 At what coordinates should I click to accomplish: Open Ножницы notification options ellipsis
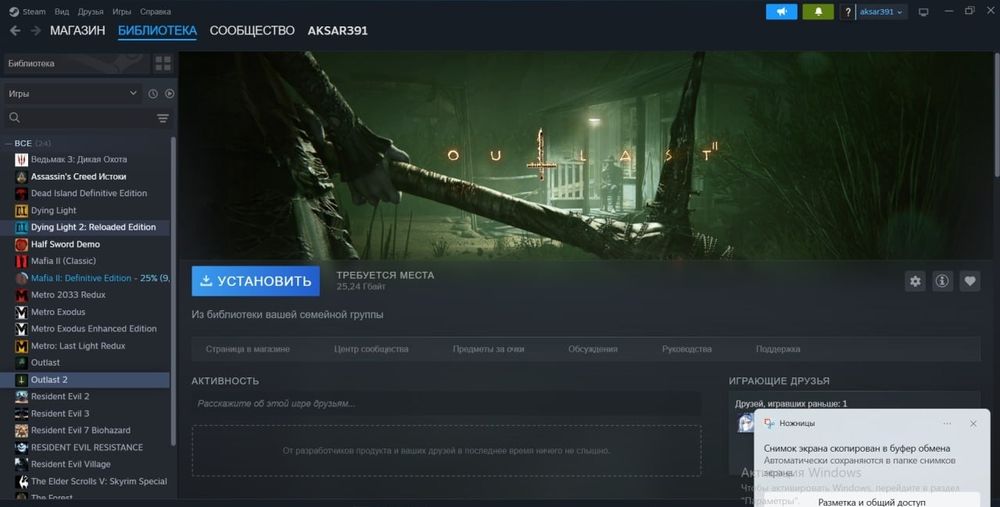(x=947, y=423)
